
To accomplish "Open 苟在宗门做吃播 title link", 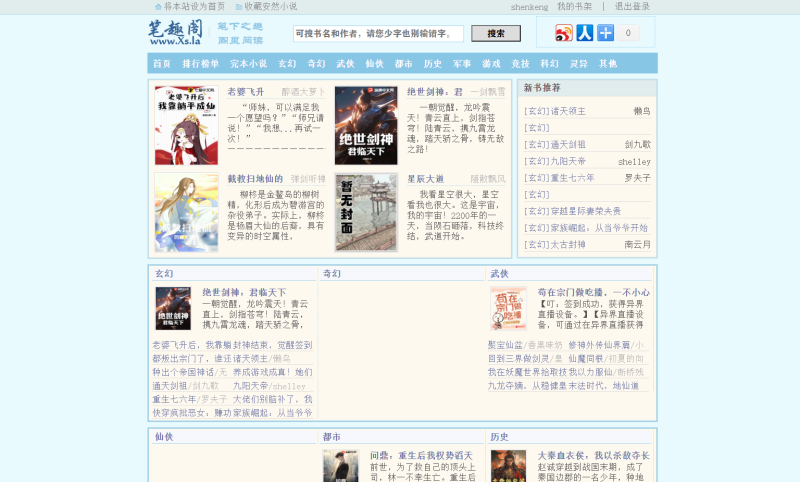I will (x=593, y=292).
